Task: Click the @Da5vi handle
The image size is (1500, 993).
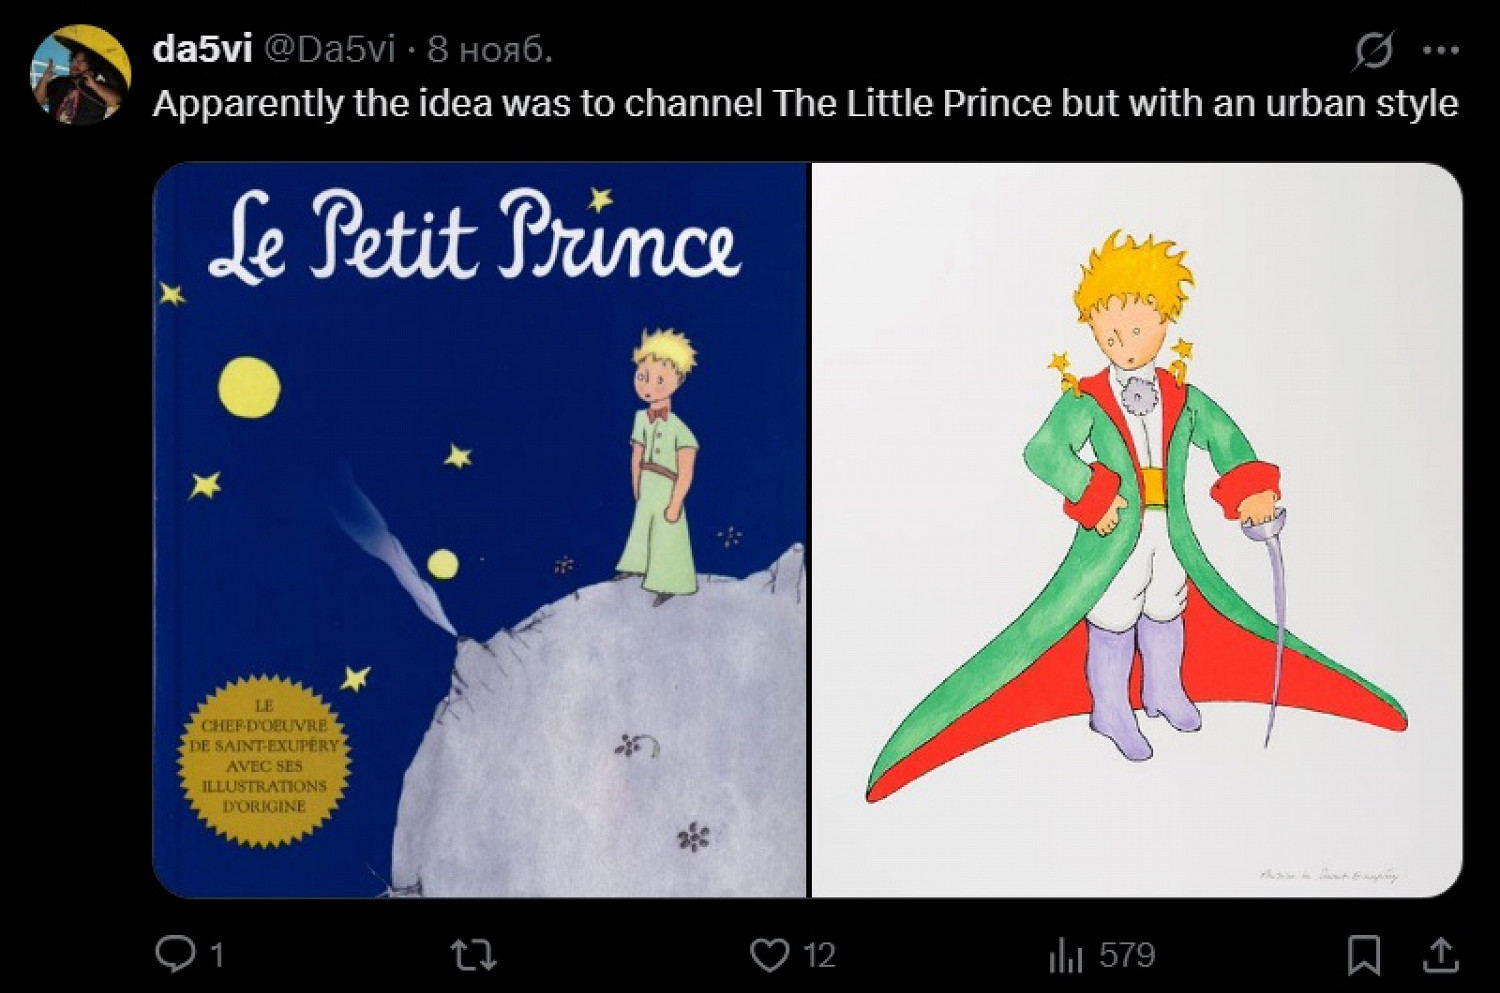Action: pyautogui.click(x=330, y=48)
